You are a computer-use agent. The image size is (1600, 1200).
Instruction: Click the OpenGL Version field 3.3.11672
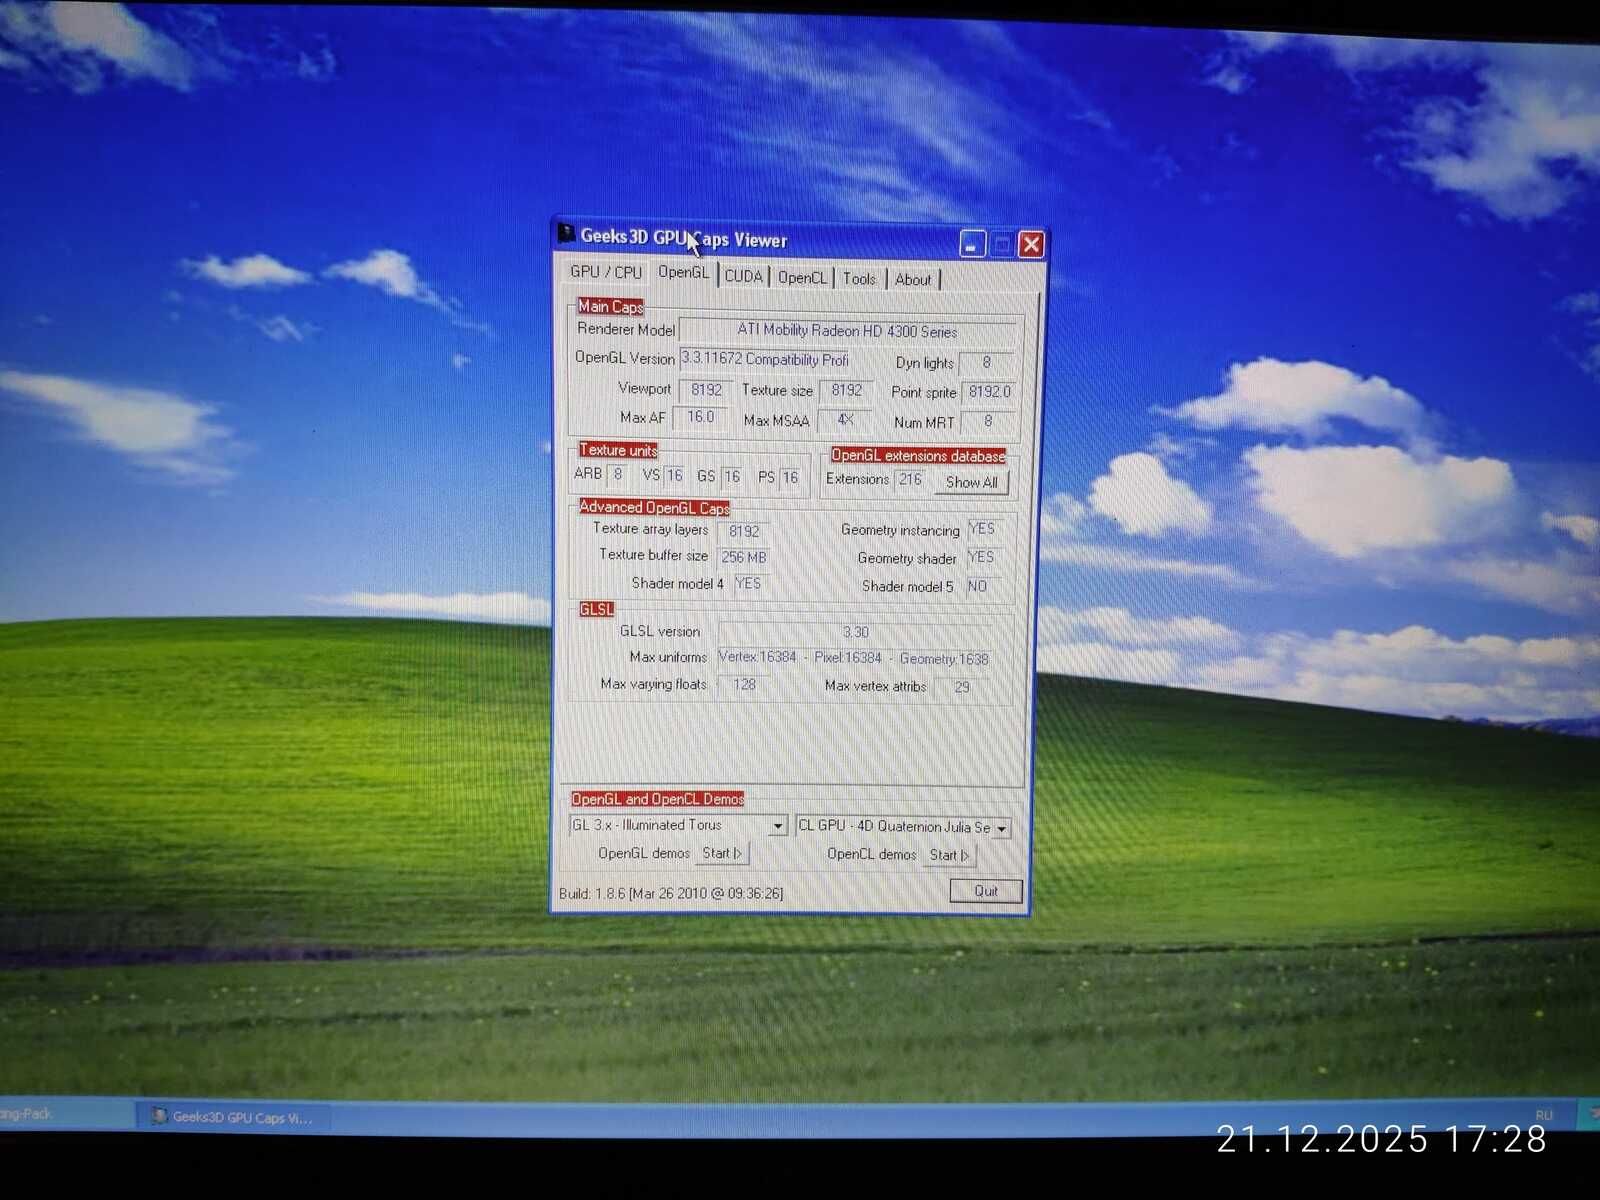(766, 359)
